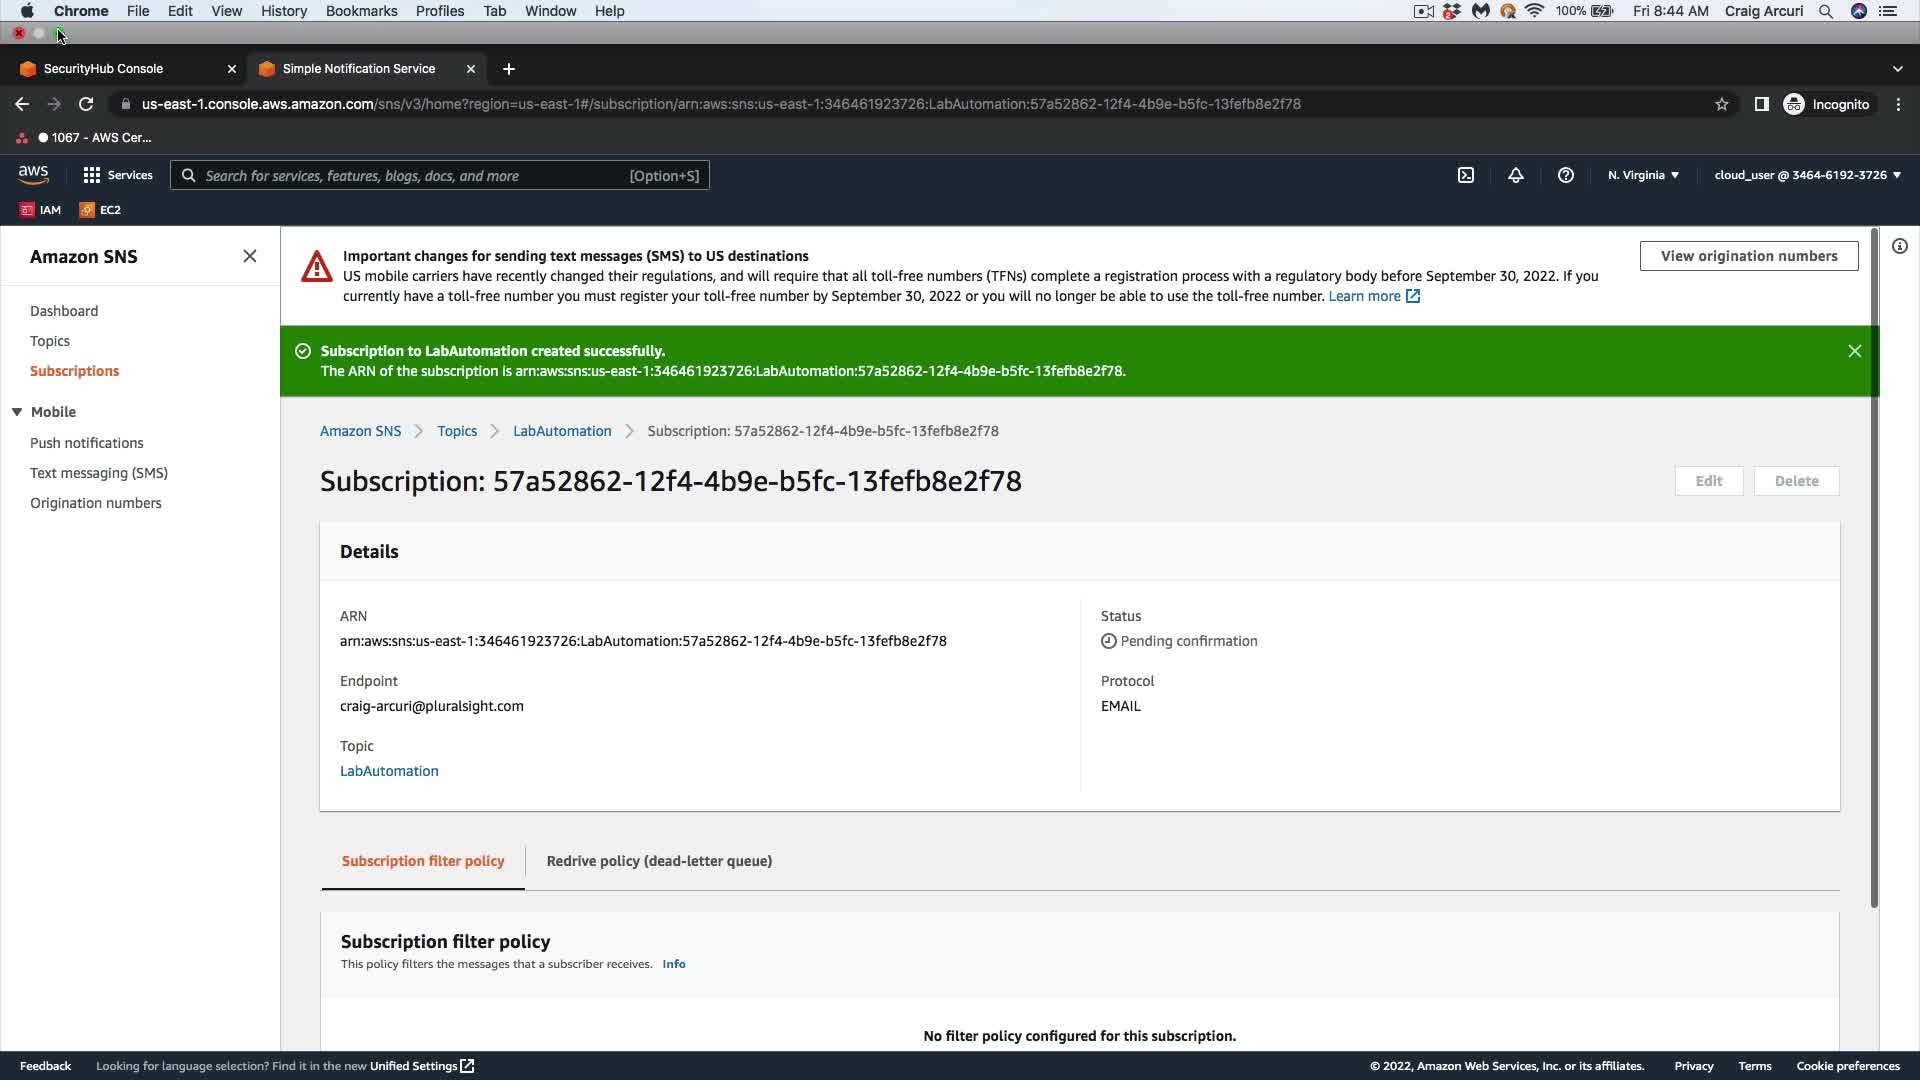Close the Amazon SNS sidebar panel
Viewport: 1920px width, 1080px height.
(x=250, y=256)
